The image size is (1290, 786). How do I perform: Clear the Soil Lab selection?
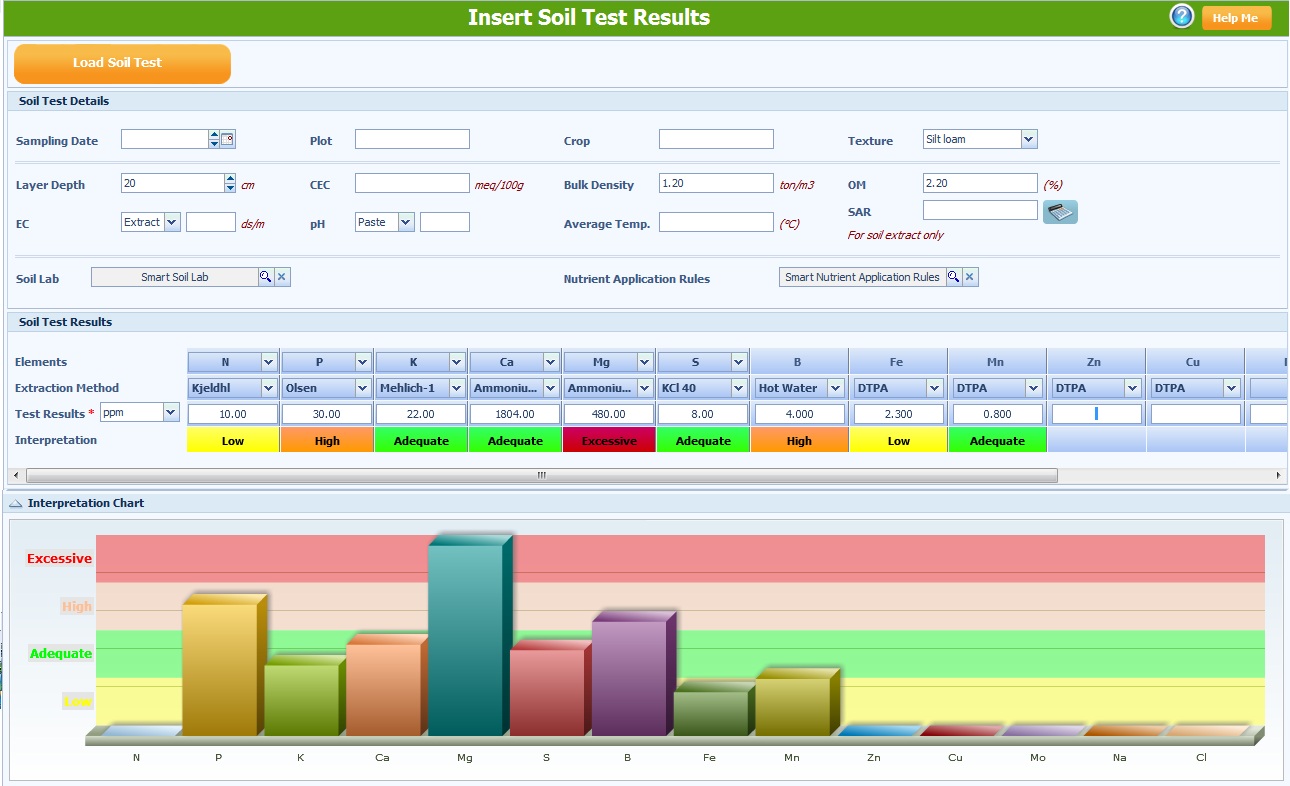coord(282,277)
